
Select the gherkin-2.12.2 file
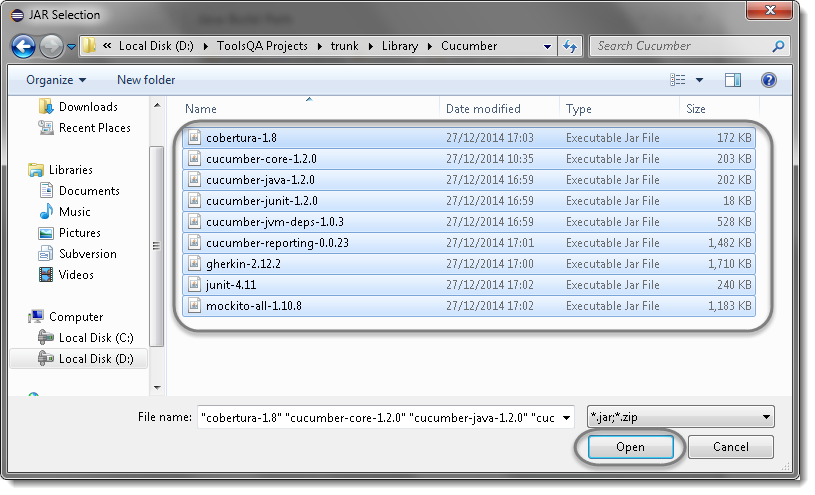click(469, 264)
